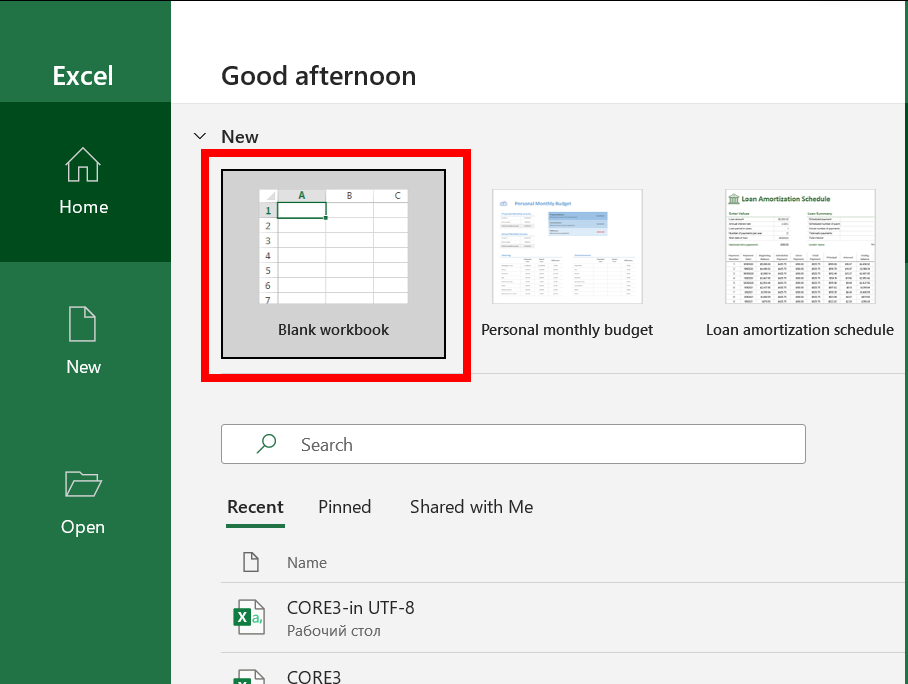The height and width of the screenshot is (684, 908).
Task: Switch to the Pinned tab
Action: (x=345, y=507)
